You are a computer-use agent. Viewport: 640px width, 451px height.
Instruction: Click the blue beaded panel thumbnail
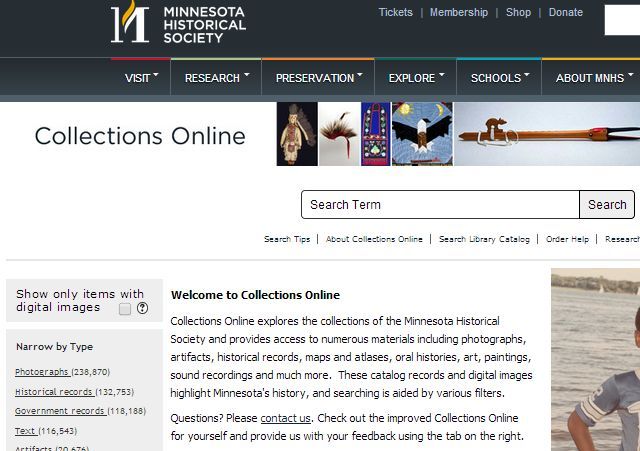(x=376, y=134)
